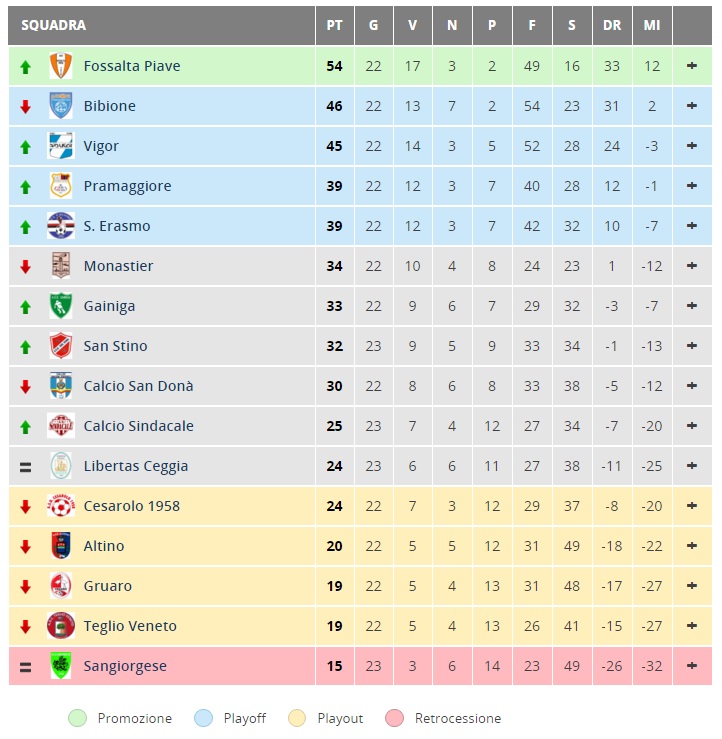
Task: Click the pink Retrocessione legend swatch
Action: pos(394,718)
